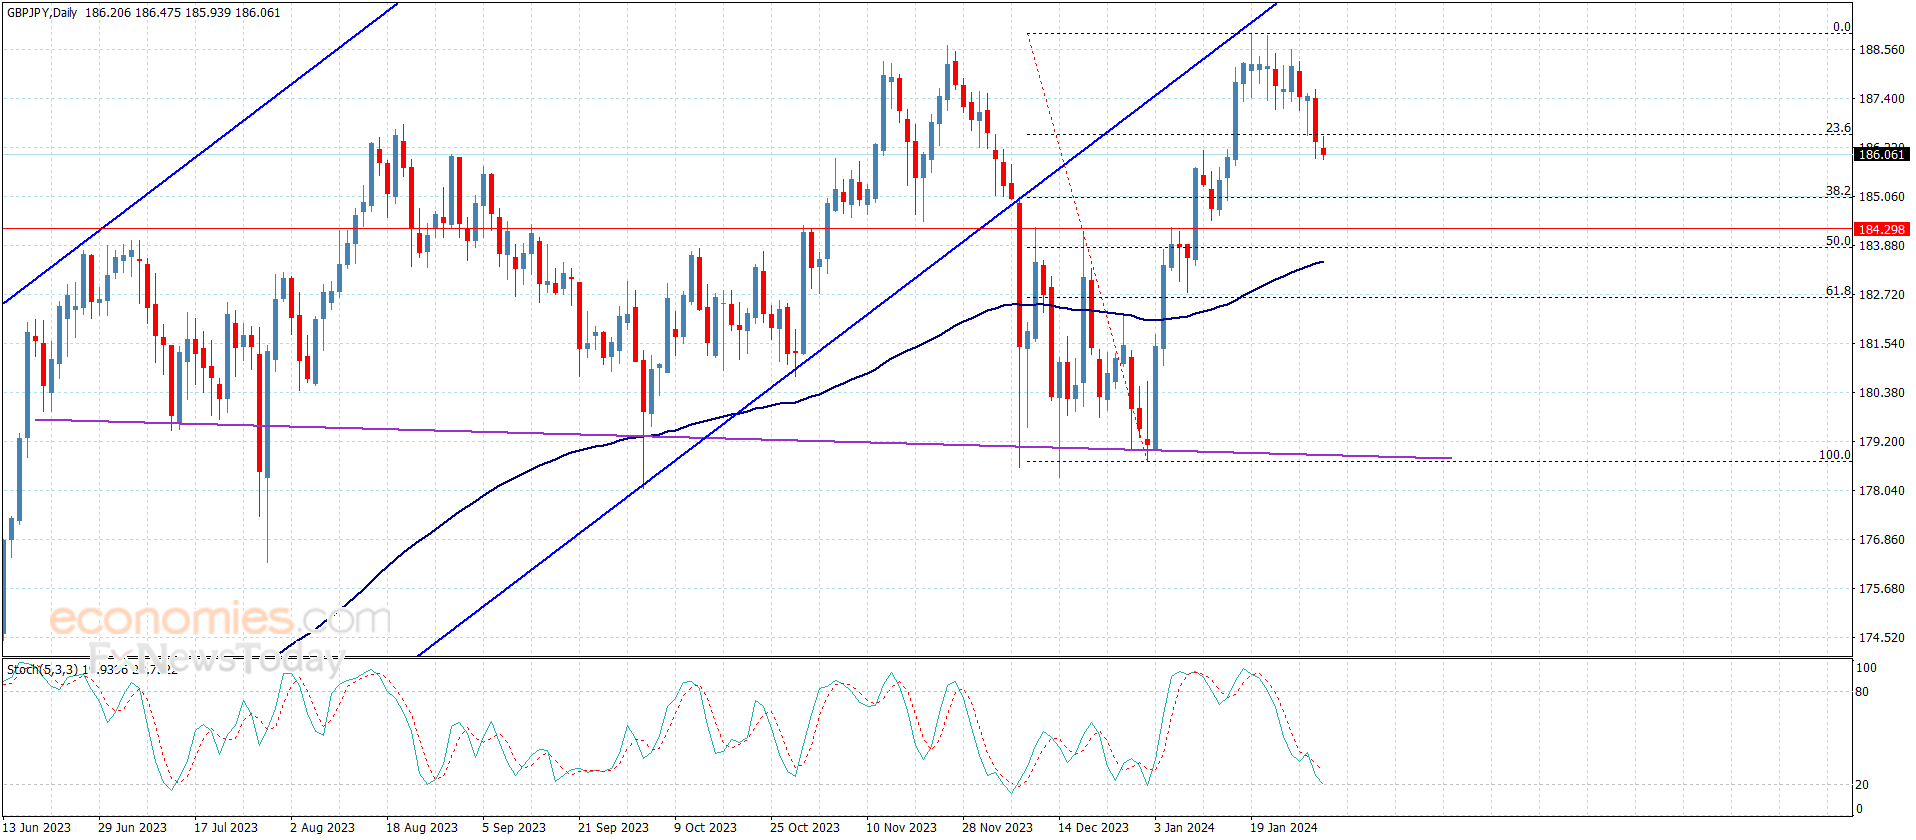Click the Stoch(5,3,3) indicator label
This screenshot has width=1916, height=840.
click(42, 669)
